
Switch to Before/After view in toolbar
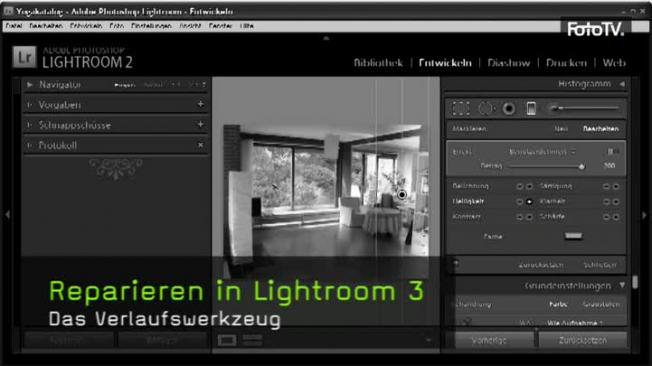coord(252,340)
